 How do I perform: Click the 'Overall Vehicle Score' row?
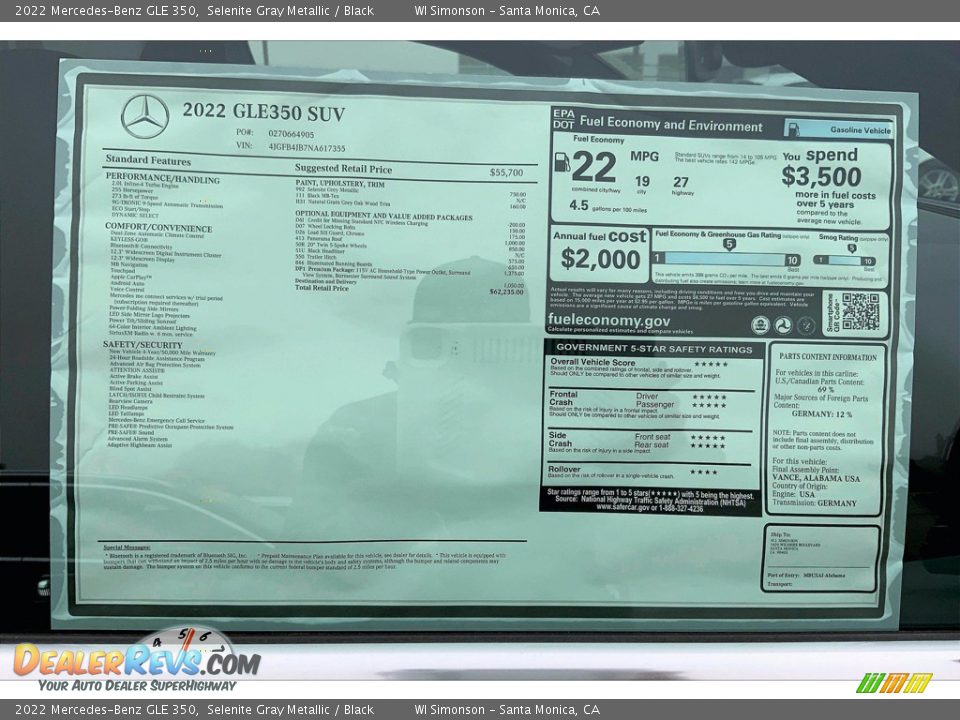[652, 369]
